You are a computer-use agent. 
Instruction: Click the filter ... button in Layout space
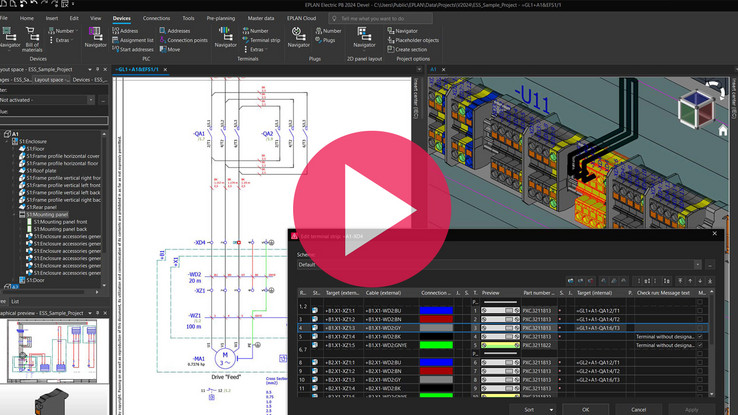coord(103,100)
